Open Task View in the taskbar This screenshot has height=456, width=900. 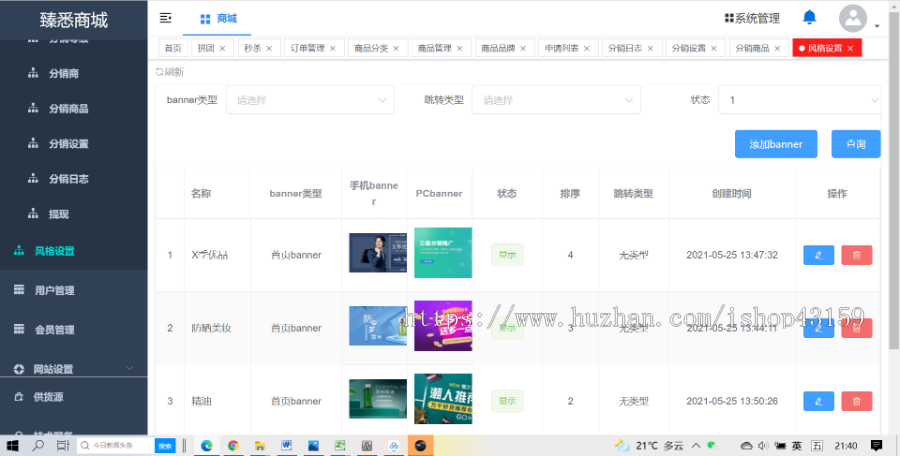pos(63,445)
